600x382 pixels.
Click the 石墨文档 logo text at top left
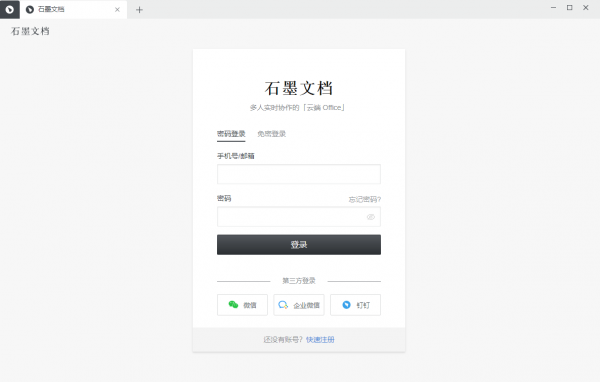pos(30,31)
